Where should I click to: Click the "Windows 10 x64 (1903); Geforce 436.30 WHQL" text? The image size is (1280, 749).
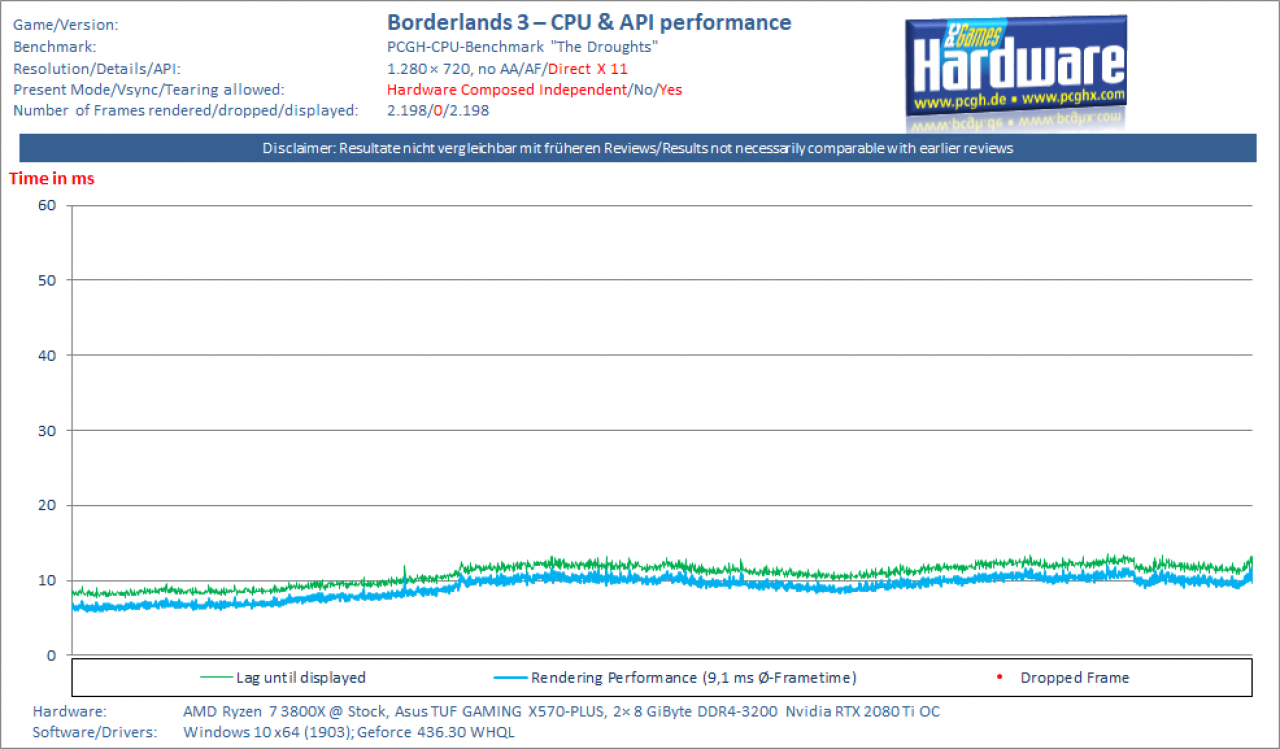tap(350, 732)
